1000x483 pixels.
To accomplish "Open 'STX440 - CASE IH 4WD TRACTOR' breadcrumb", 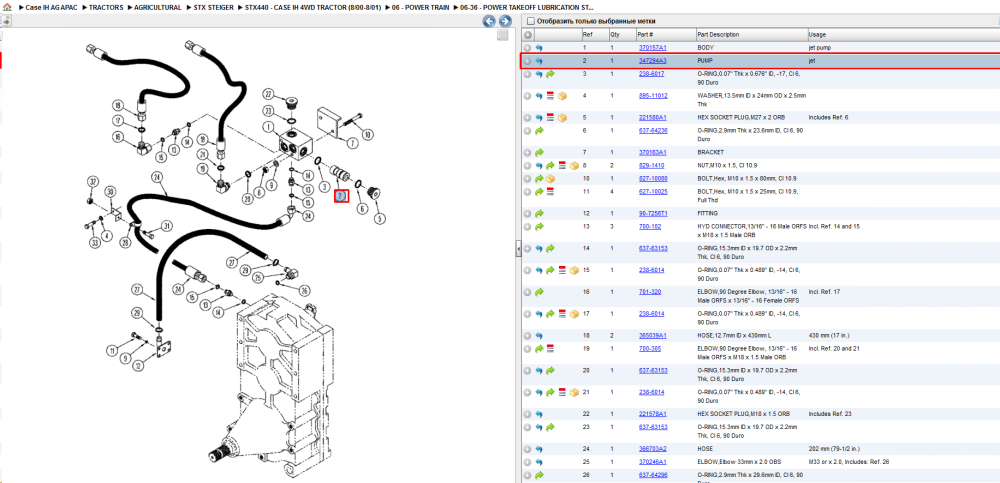I will [x=312, y=8].
